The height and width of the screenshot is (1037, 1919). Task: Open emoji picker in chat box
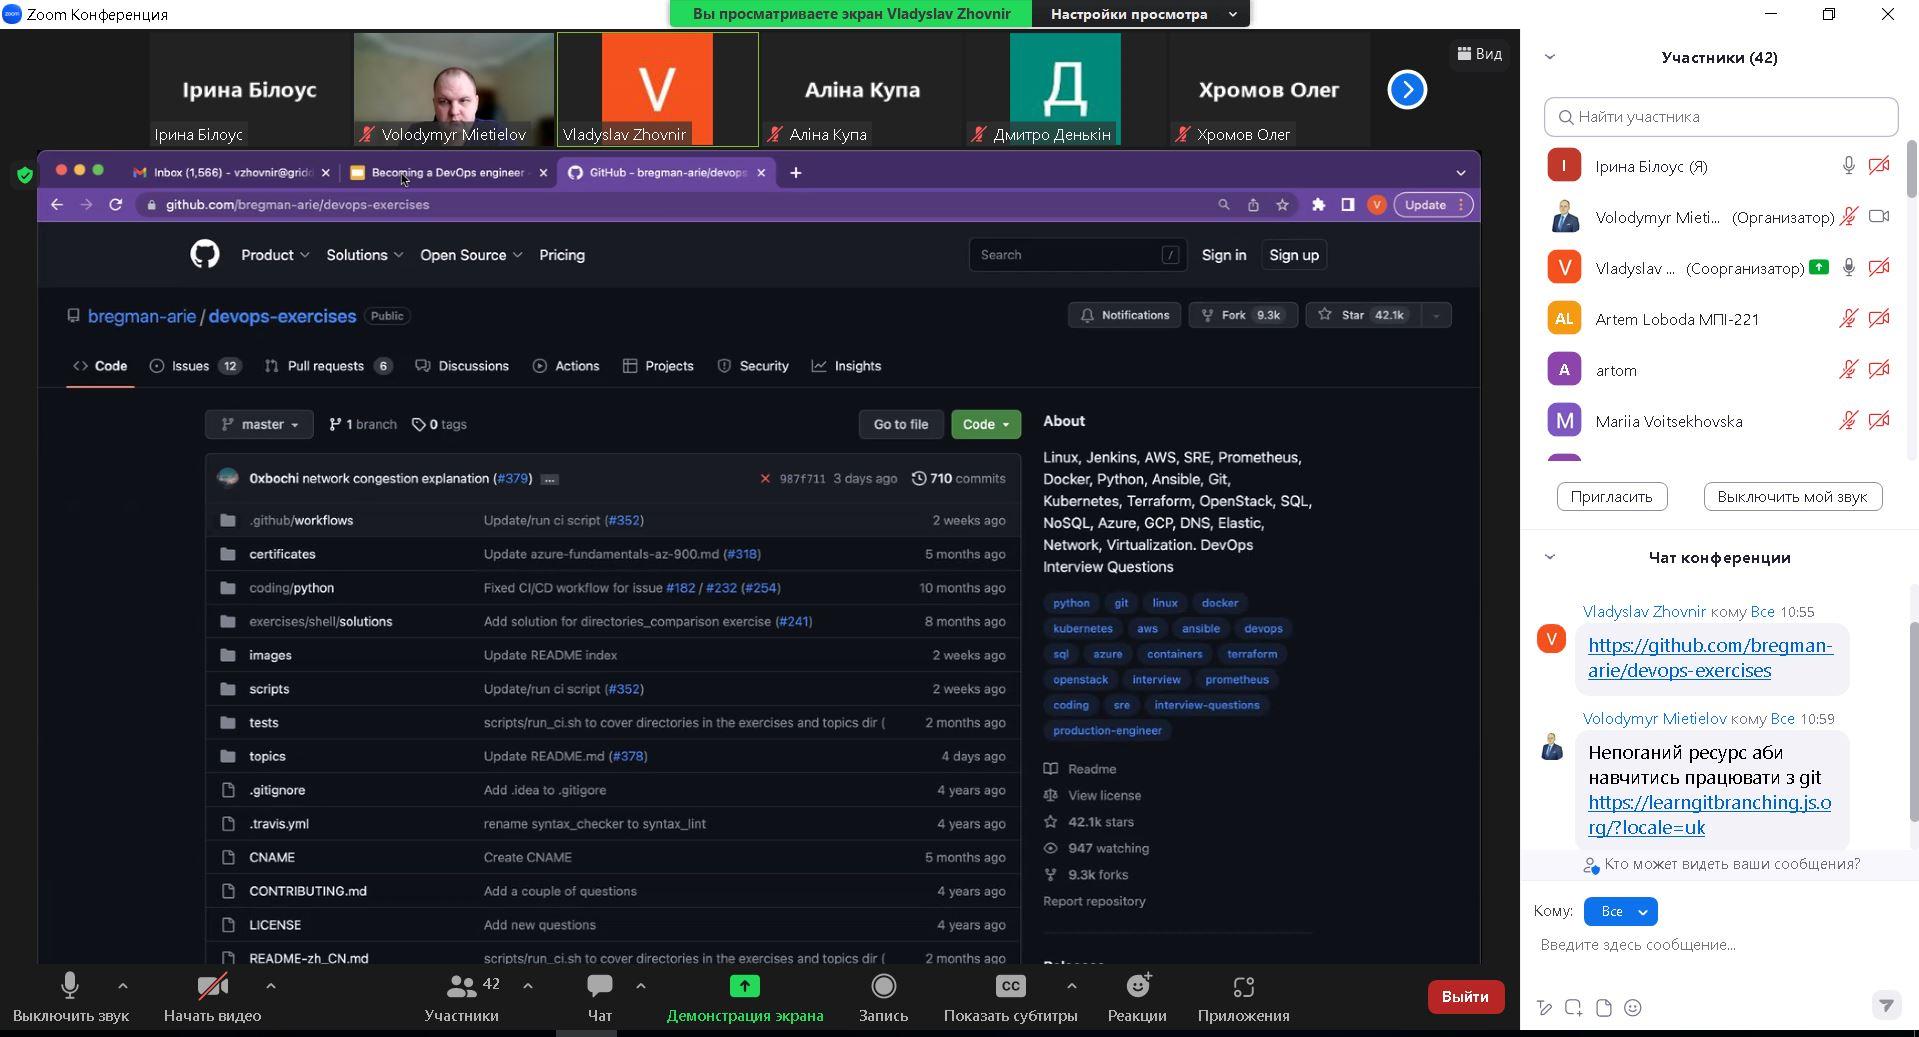click(x=1633, y=1008)
